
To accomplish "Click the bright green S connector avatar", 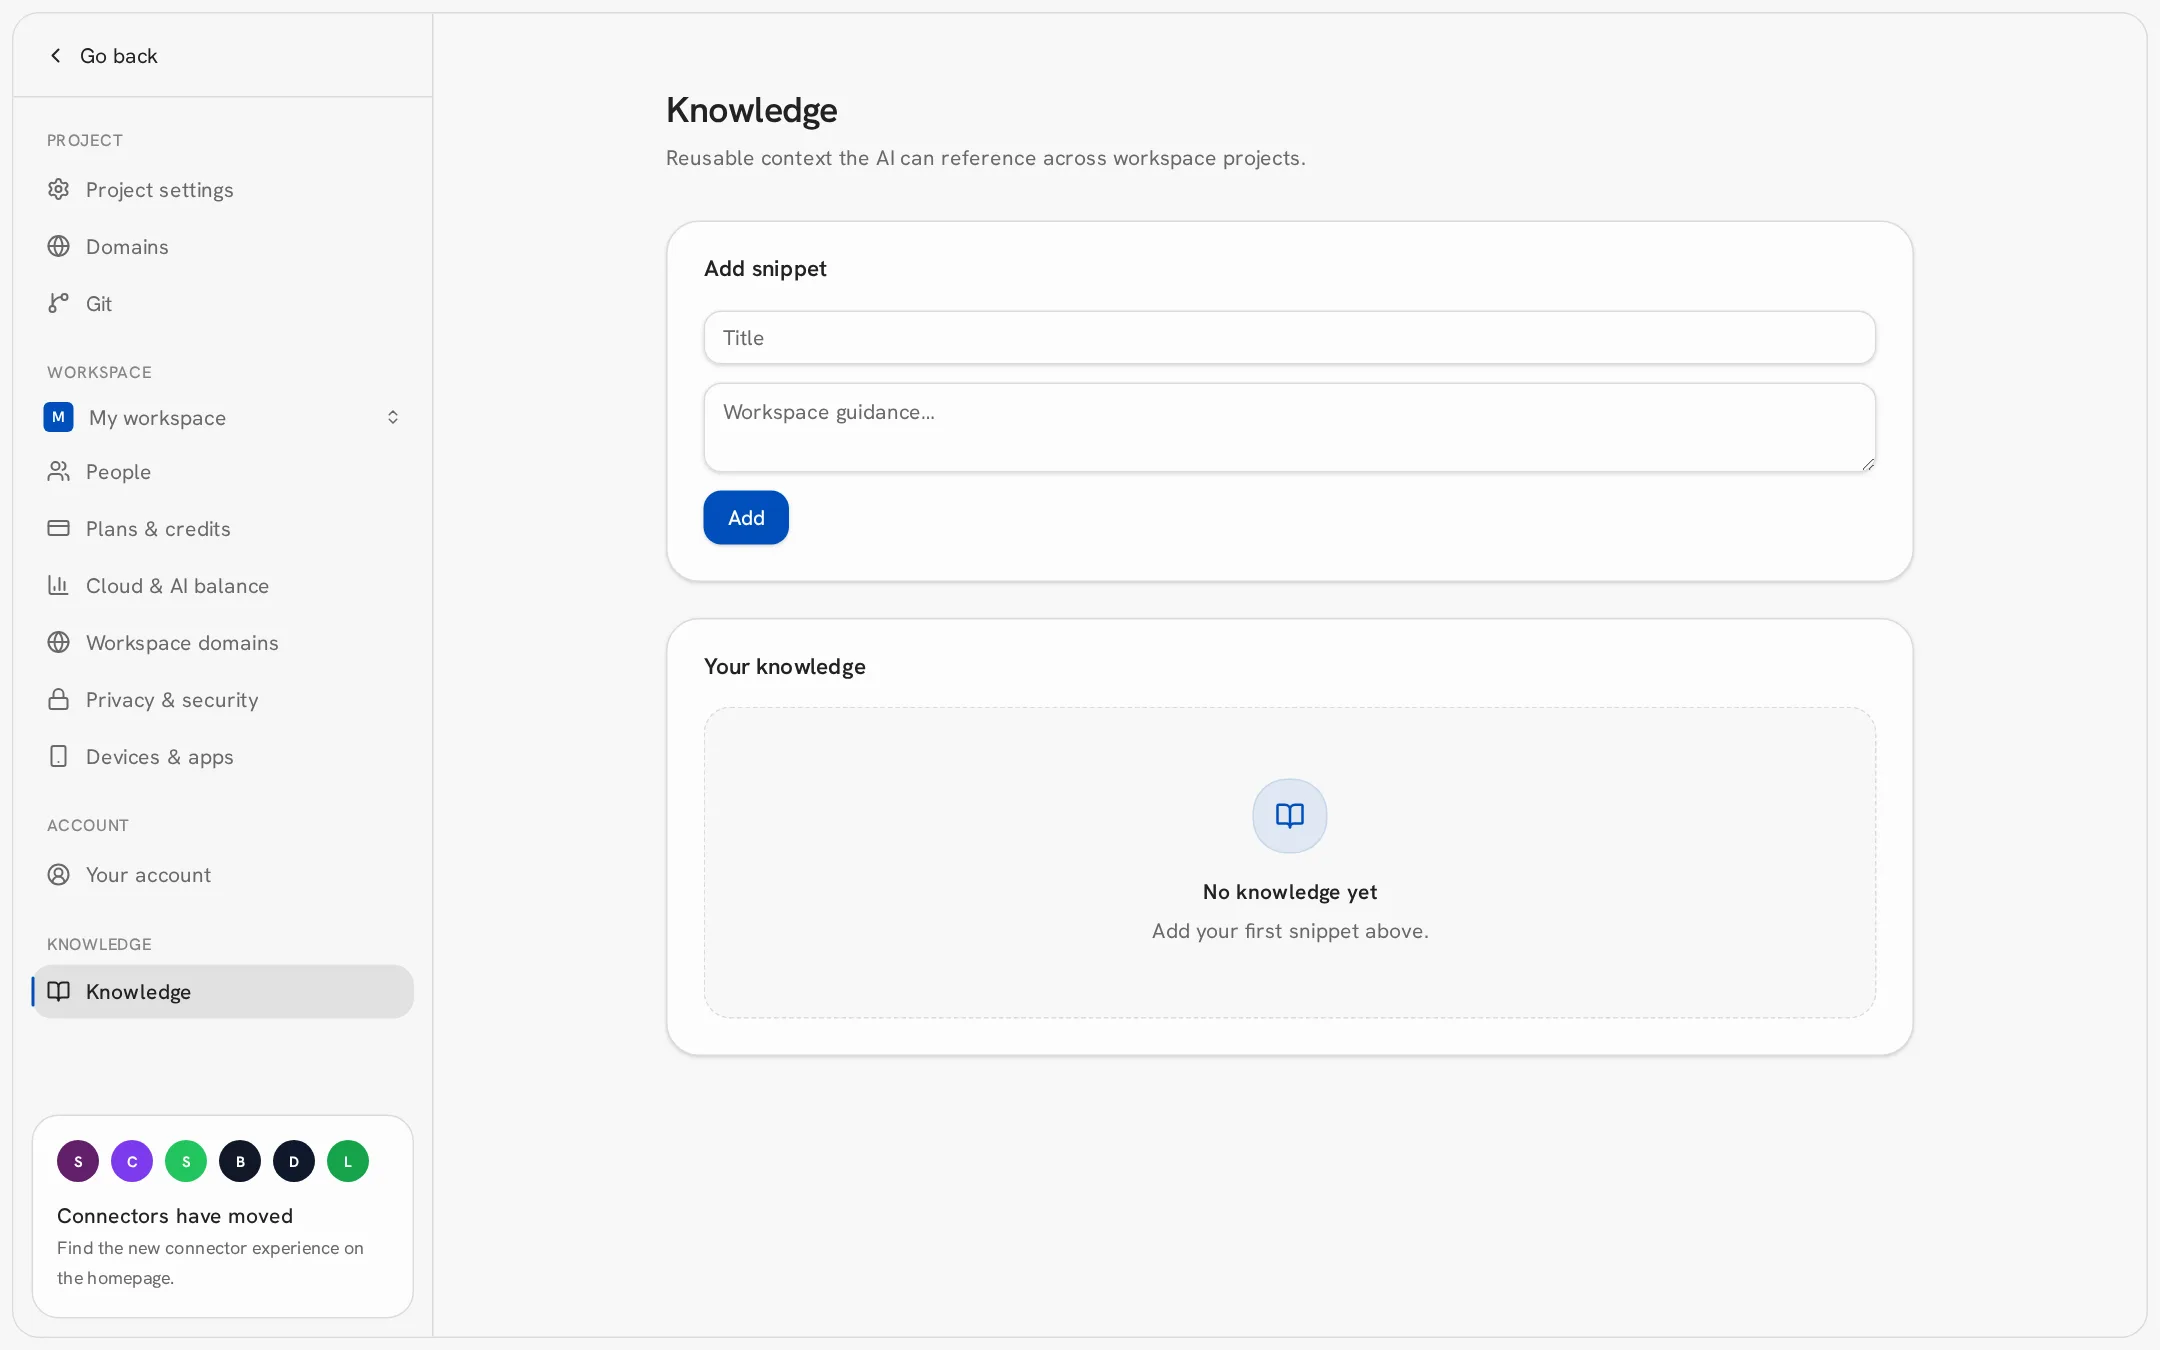I will point(186,1161).
